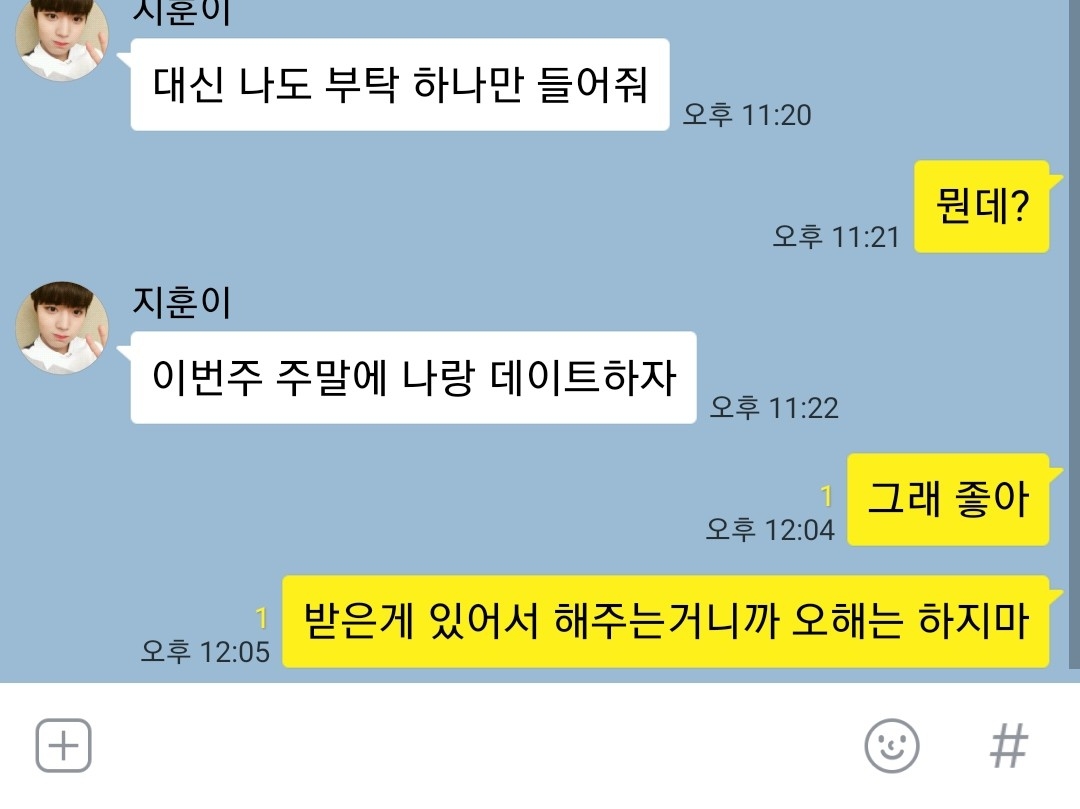Select the yellow '그래 좋아' message bubble
This screenshot has width=1080, height=809.
948,499
